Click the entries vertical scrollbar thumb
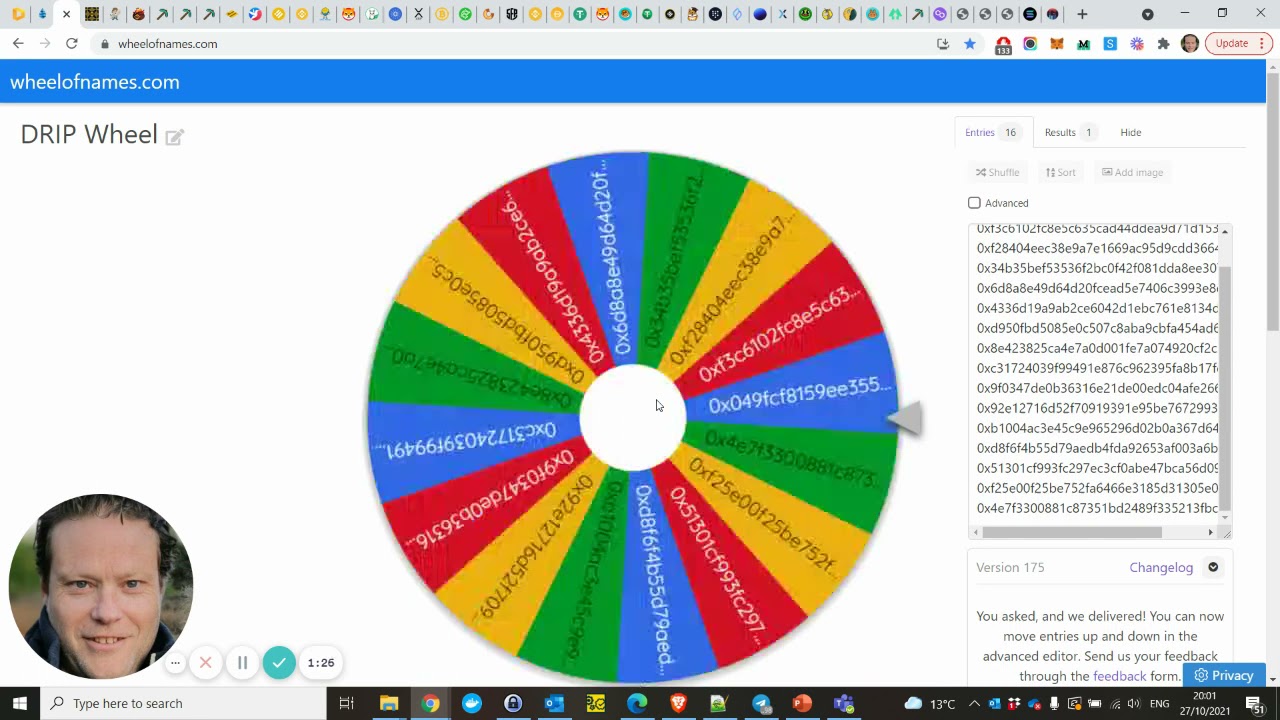This screenshot has width=1280, height=720. (1225, 390)
